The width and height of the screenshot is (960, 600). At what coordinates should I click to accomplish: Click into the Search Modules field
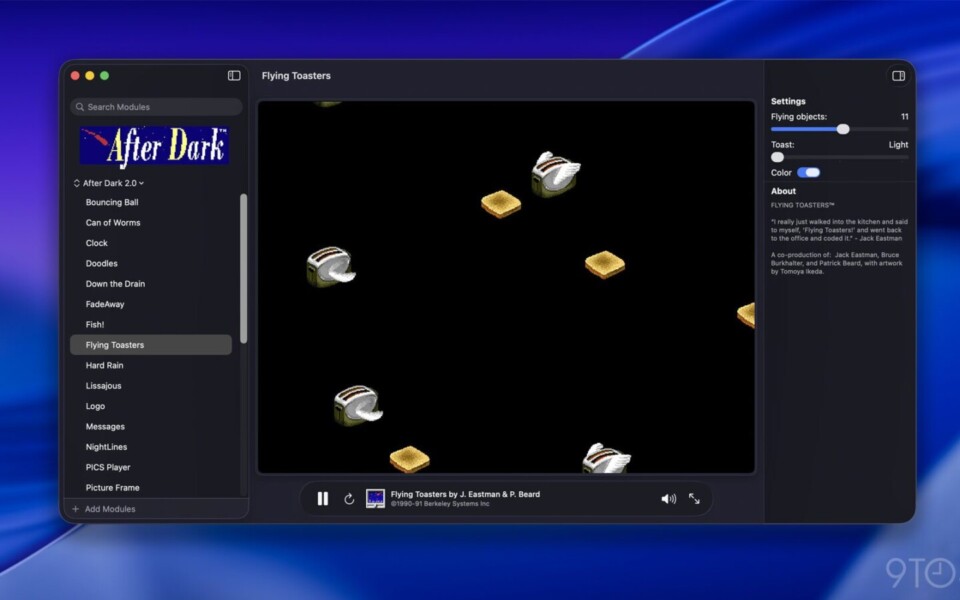tap(156, 107)
